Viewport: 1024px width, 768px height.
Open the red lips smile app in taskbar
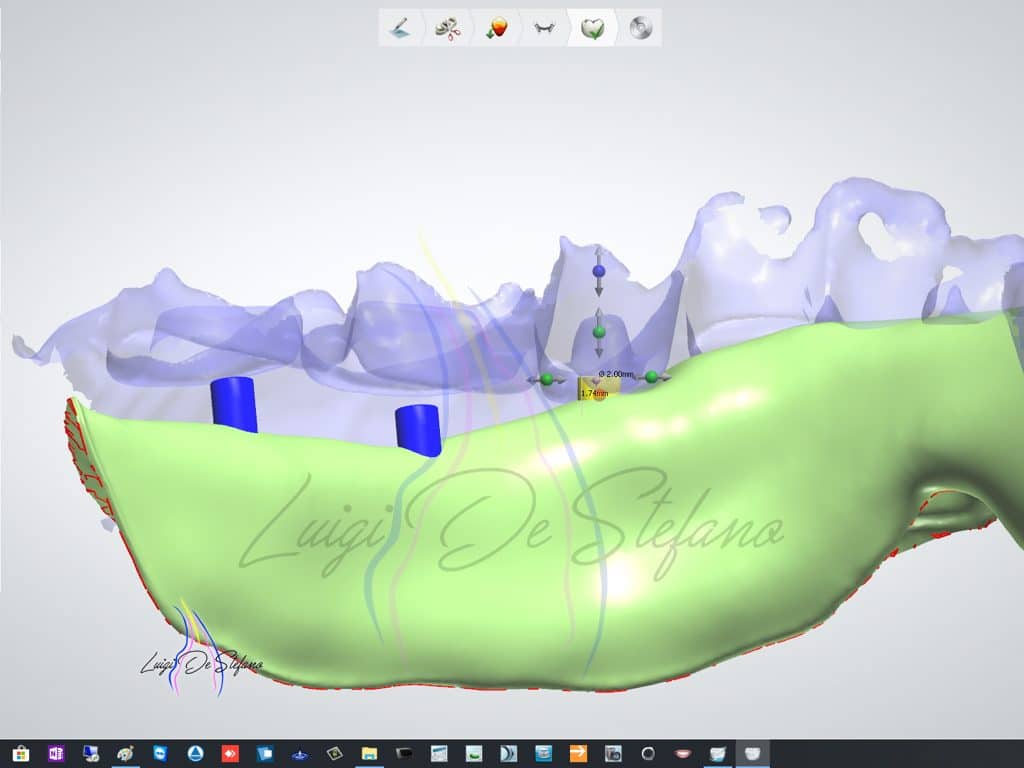pyautogui.click(x=683, y=754)
